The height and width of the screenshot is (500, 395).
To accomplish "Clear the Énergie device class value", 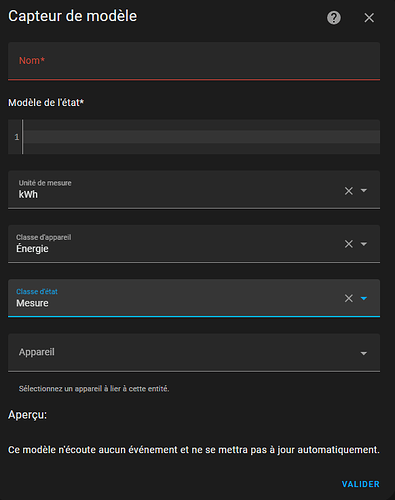I will 349,244.
